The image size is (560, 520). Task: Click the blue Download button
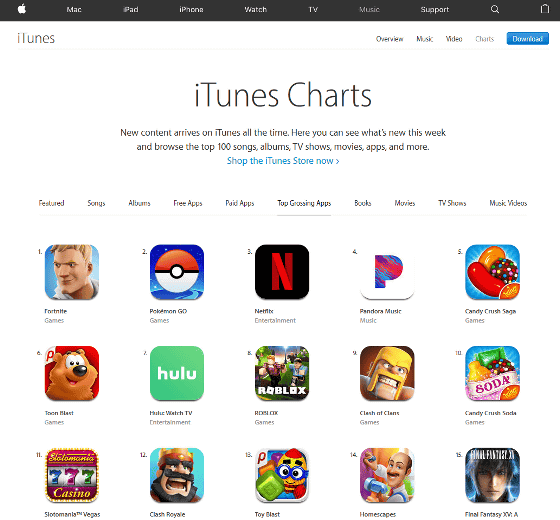click(528, 39)
